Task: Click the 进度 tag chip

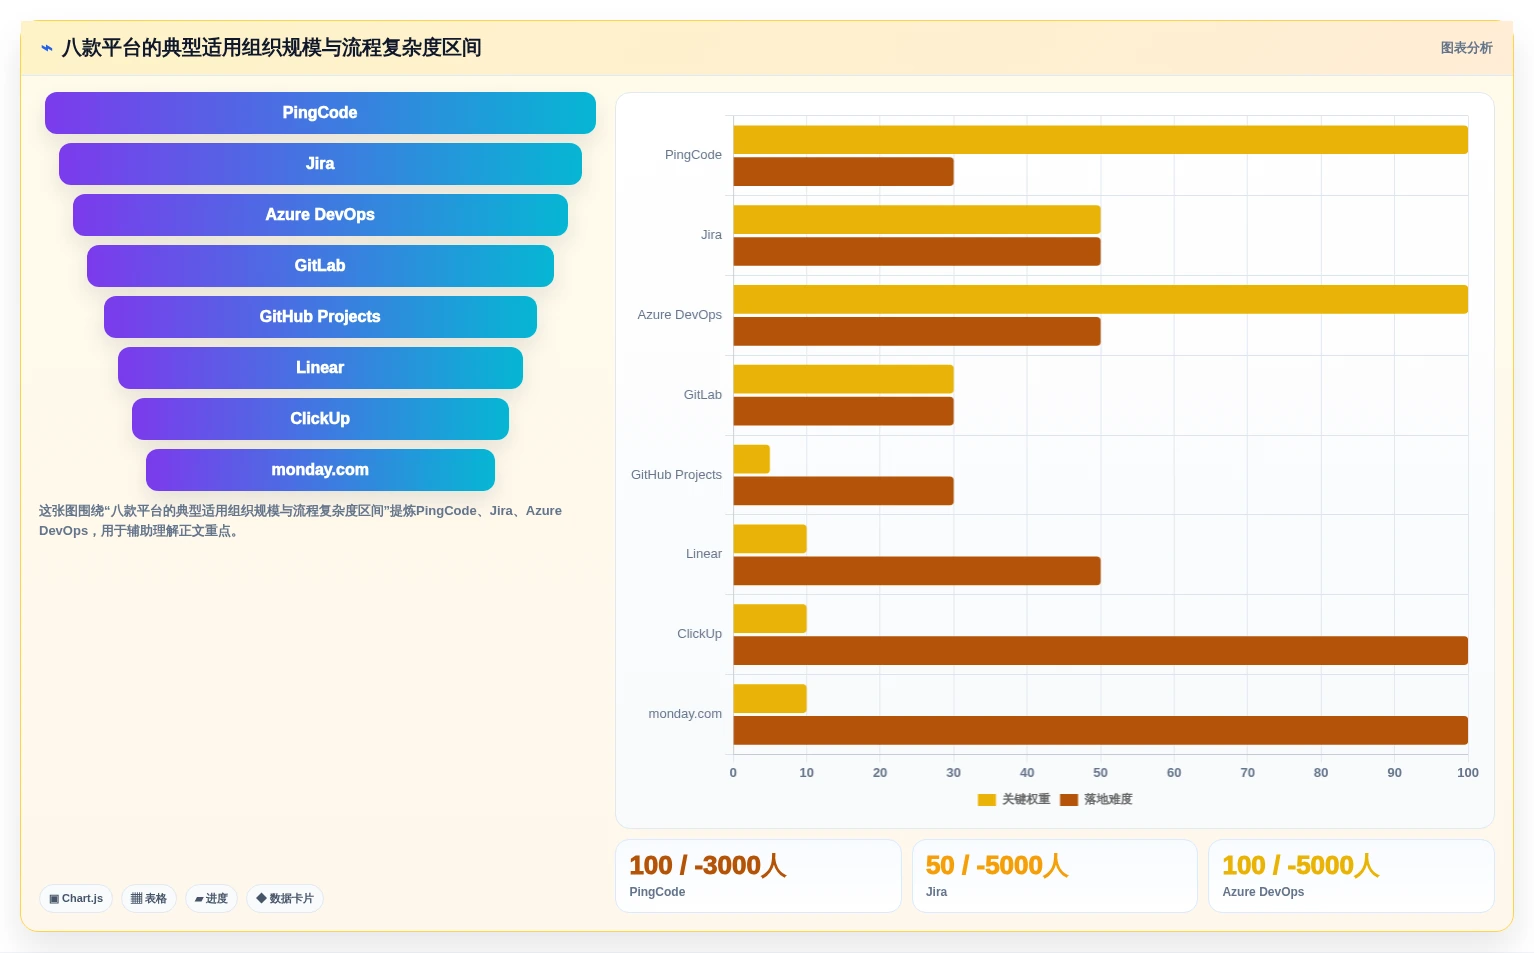Action: [x=211, y=898]
